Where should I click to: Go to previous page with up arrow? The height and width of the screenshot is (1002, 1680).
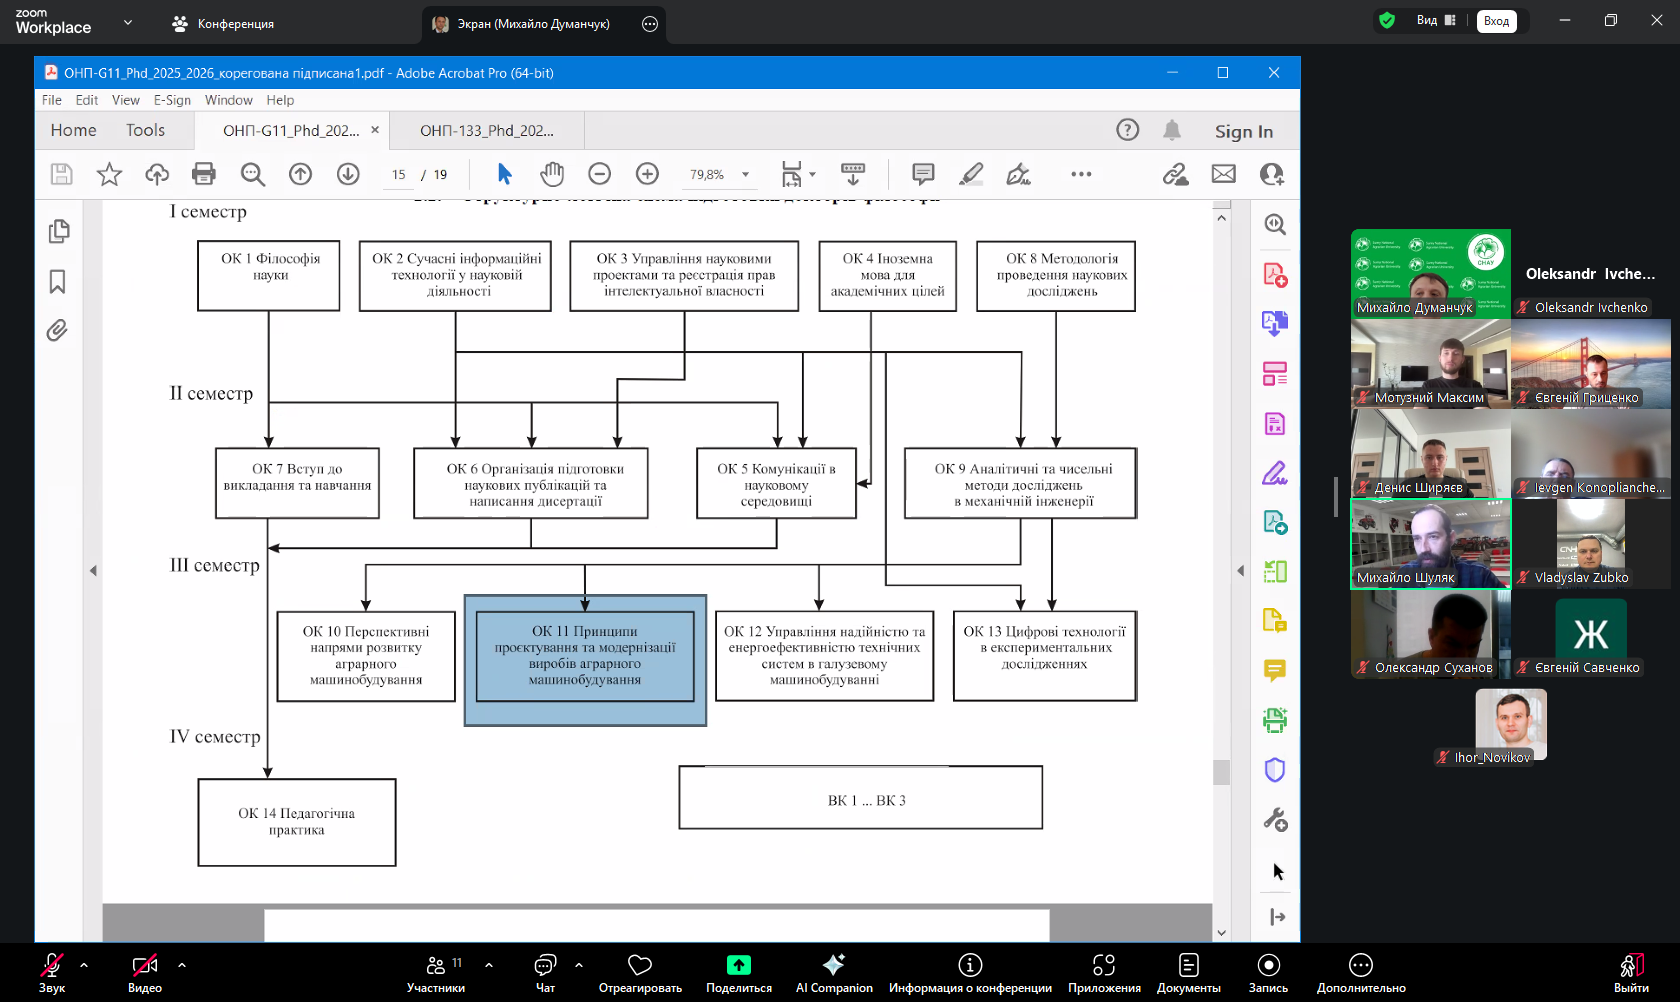300,174
